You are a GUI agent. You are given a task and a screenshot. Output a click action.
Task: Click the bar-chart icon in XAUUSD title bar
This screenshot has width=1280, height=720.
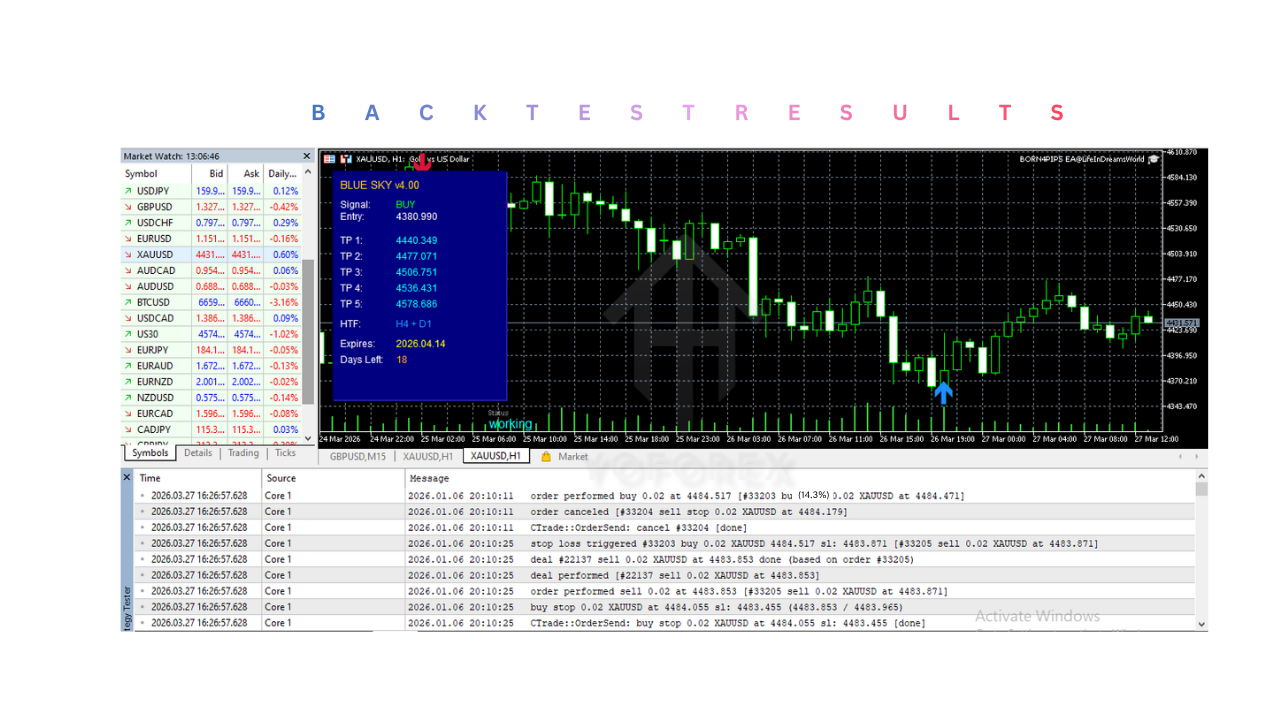coord(346,159)
